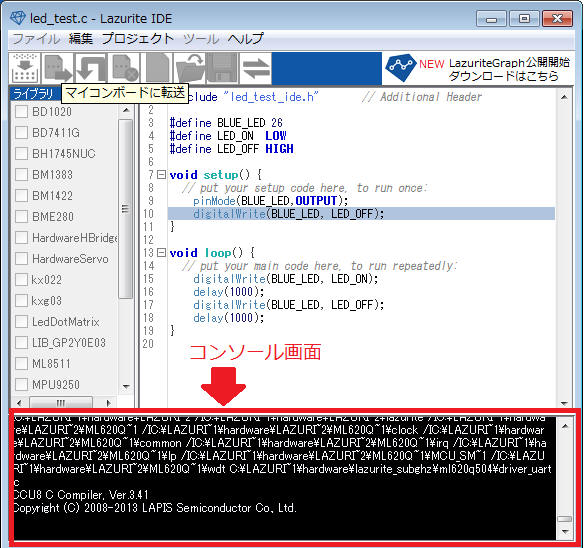Toggle the BM1383 library checkbox
Image resolution: width=584 pixels, height=548 pixels.
click(22, 174)
